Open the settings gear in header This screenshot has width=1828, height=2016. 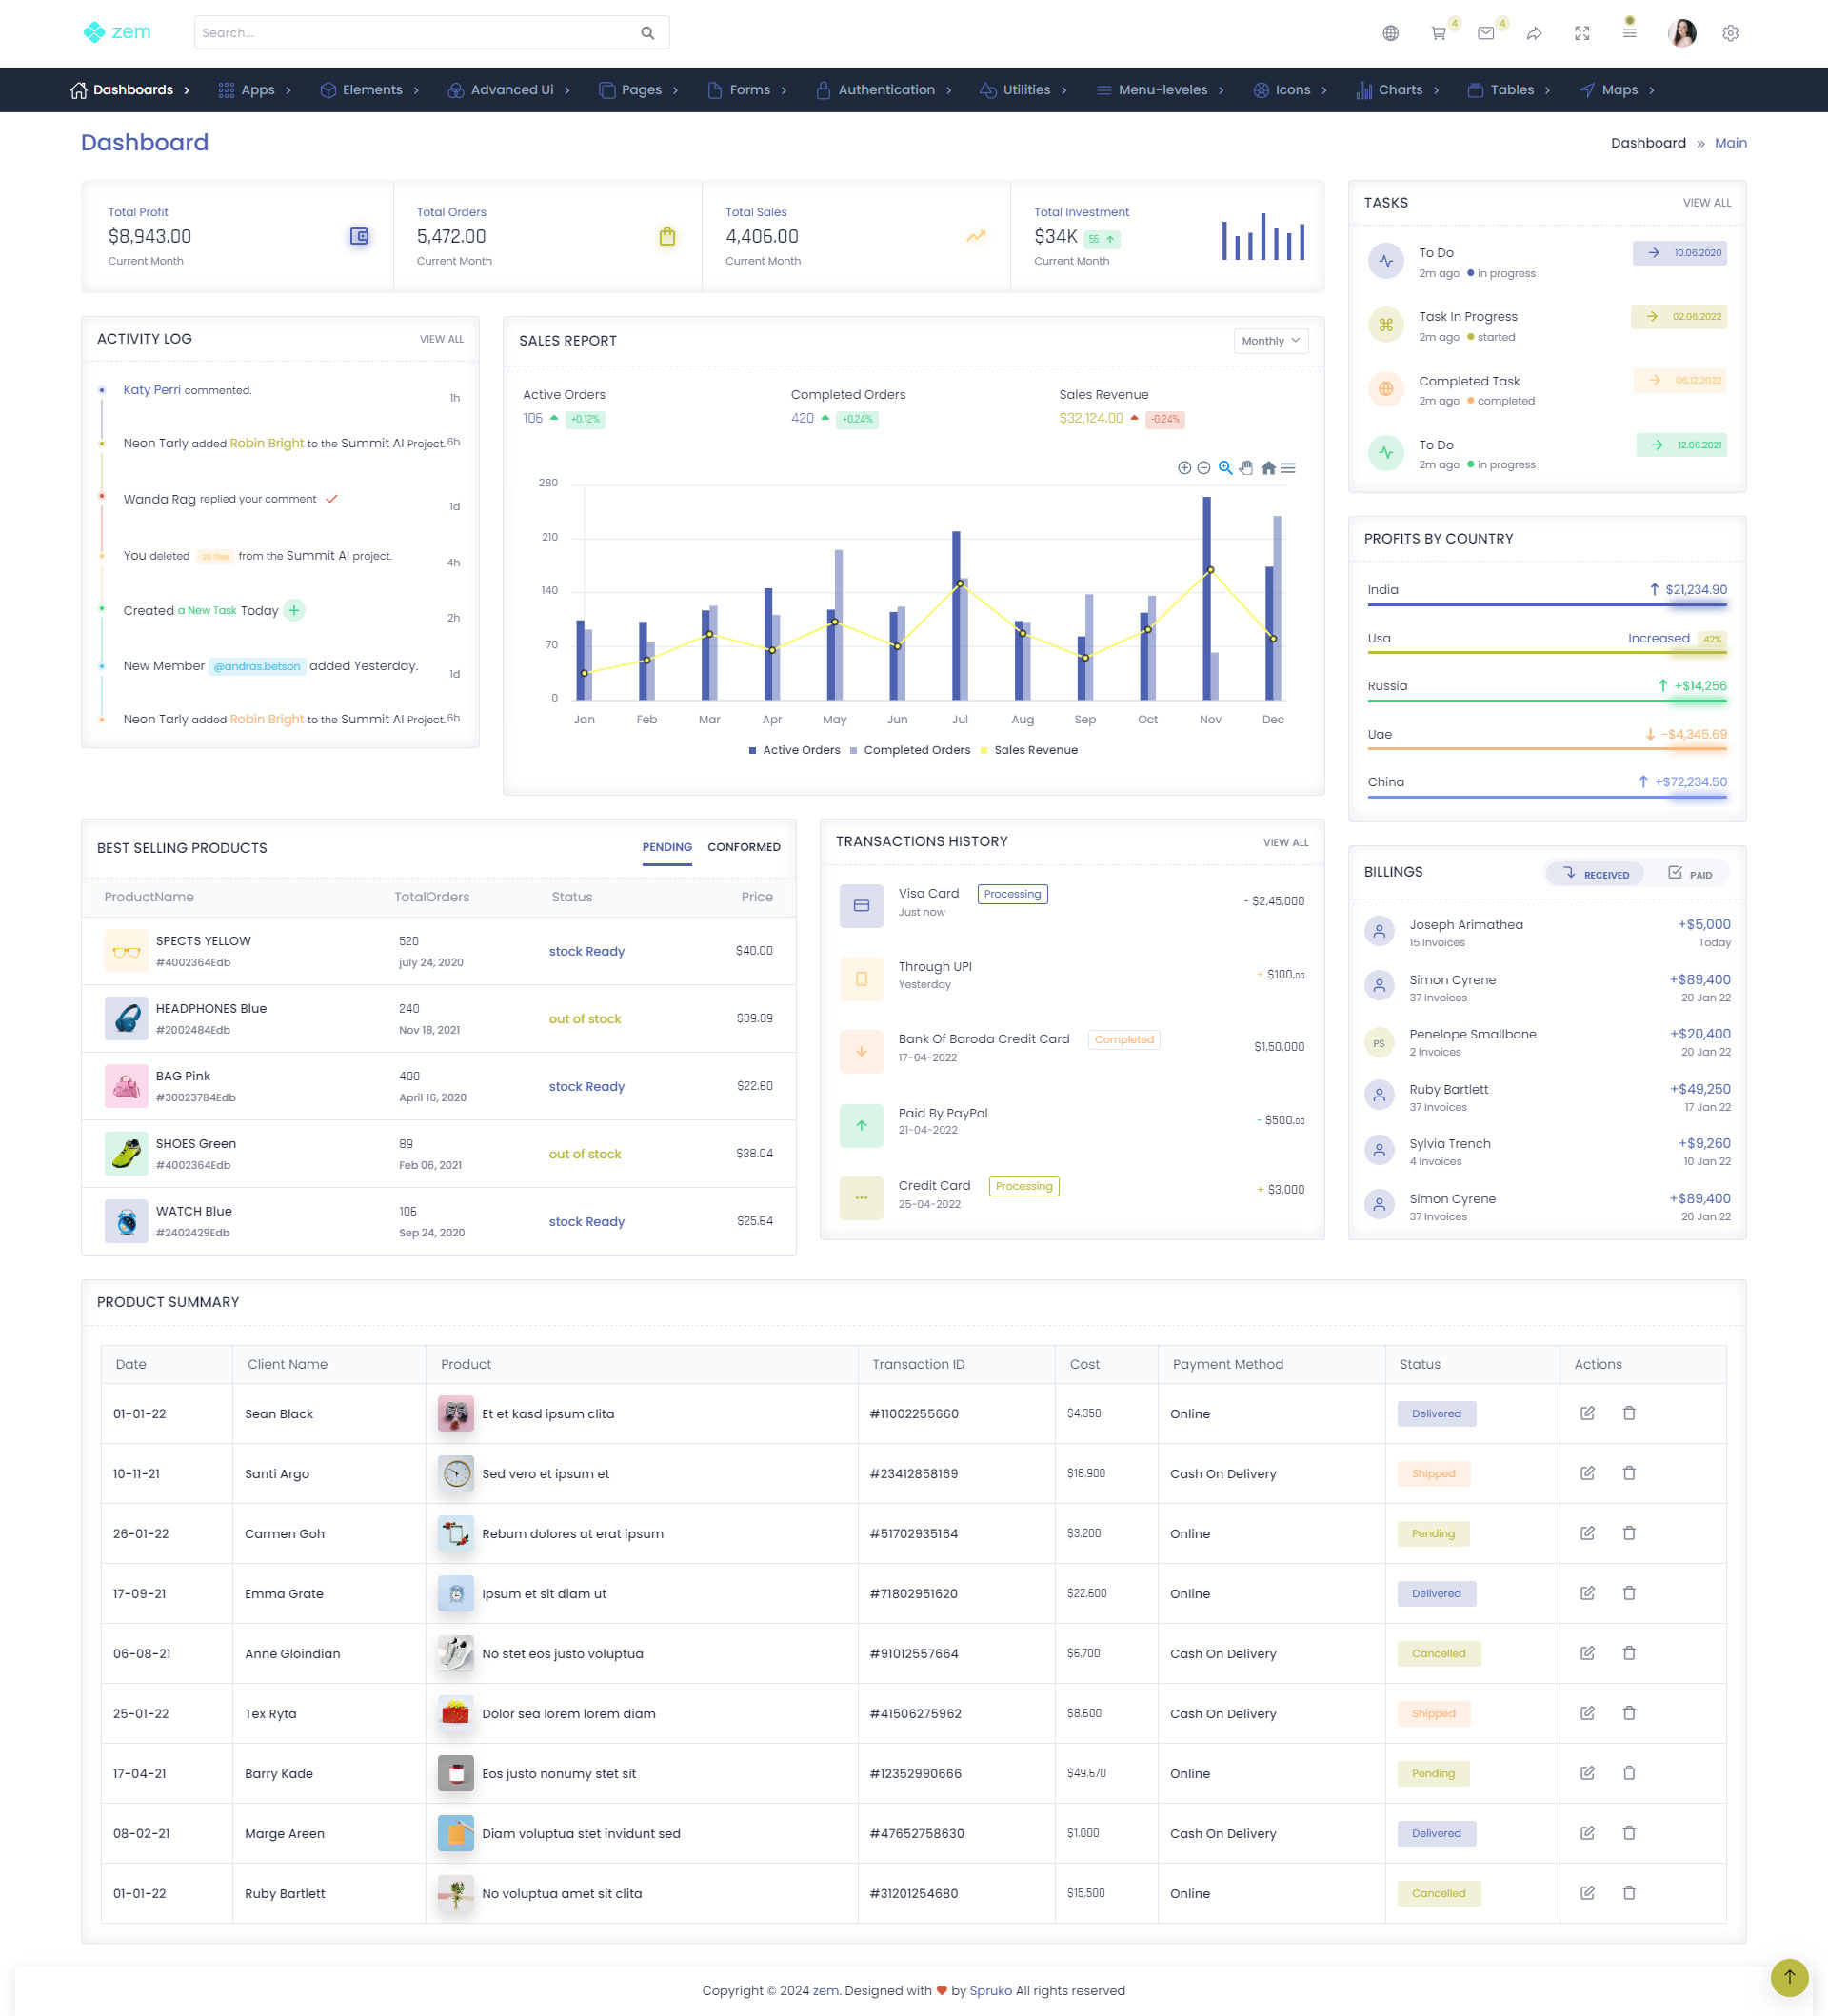[x=1731, y=33]
